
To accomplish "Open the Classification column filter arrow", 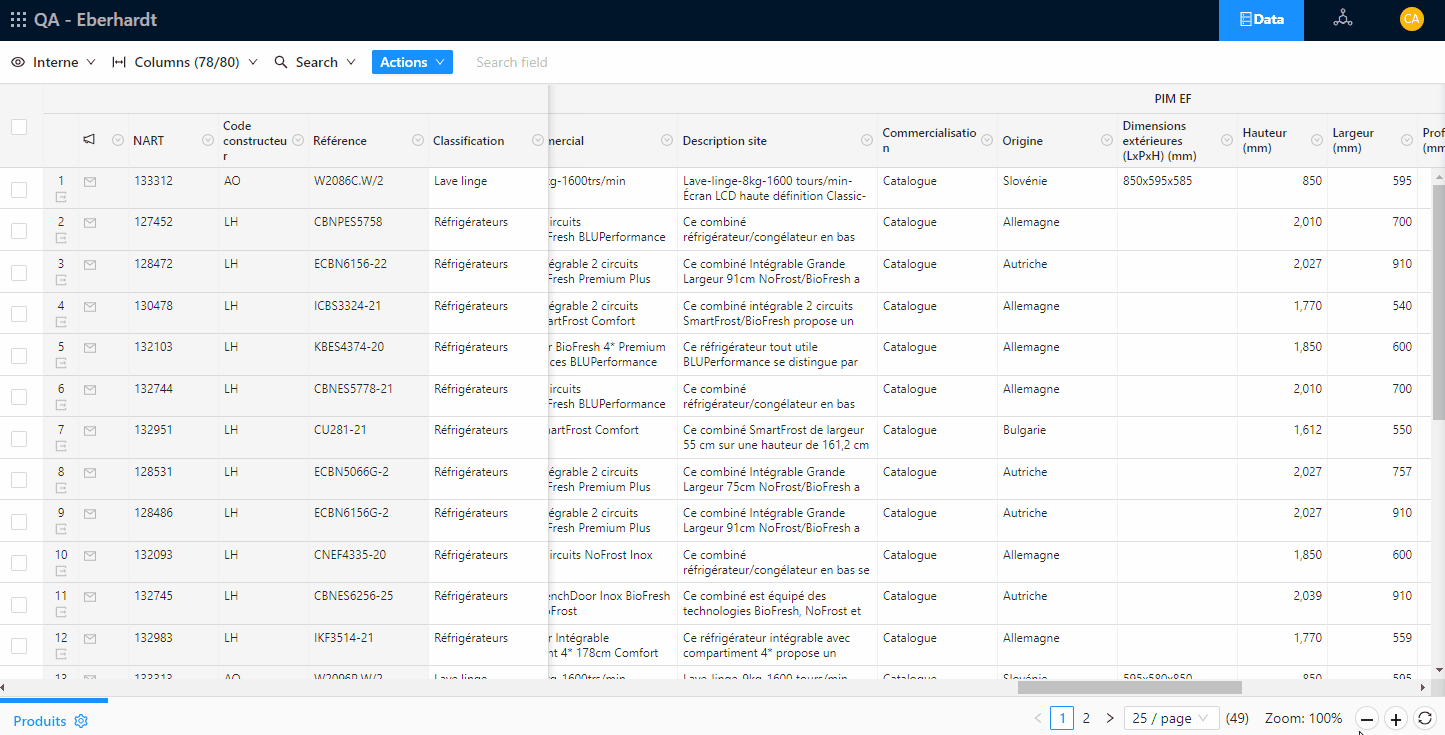I will tap(538, 140).
